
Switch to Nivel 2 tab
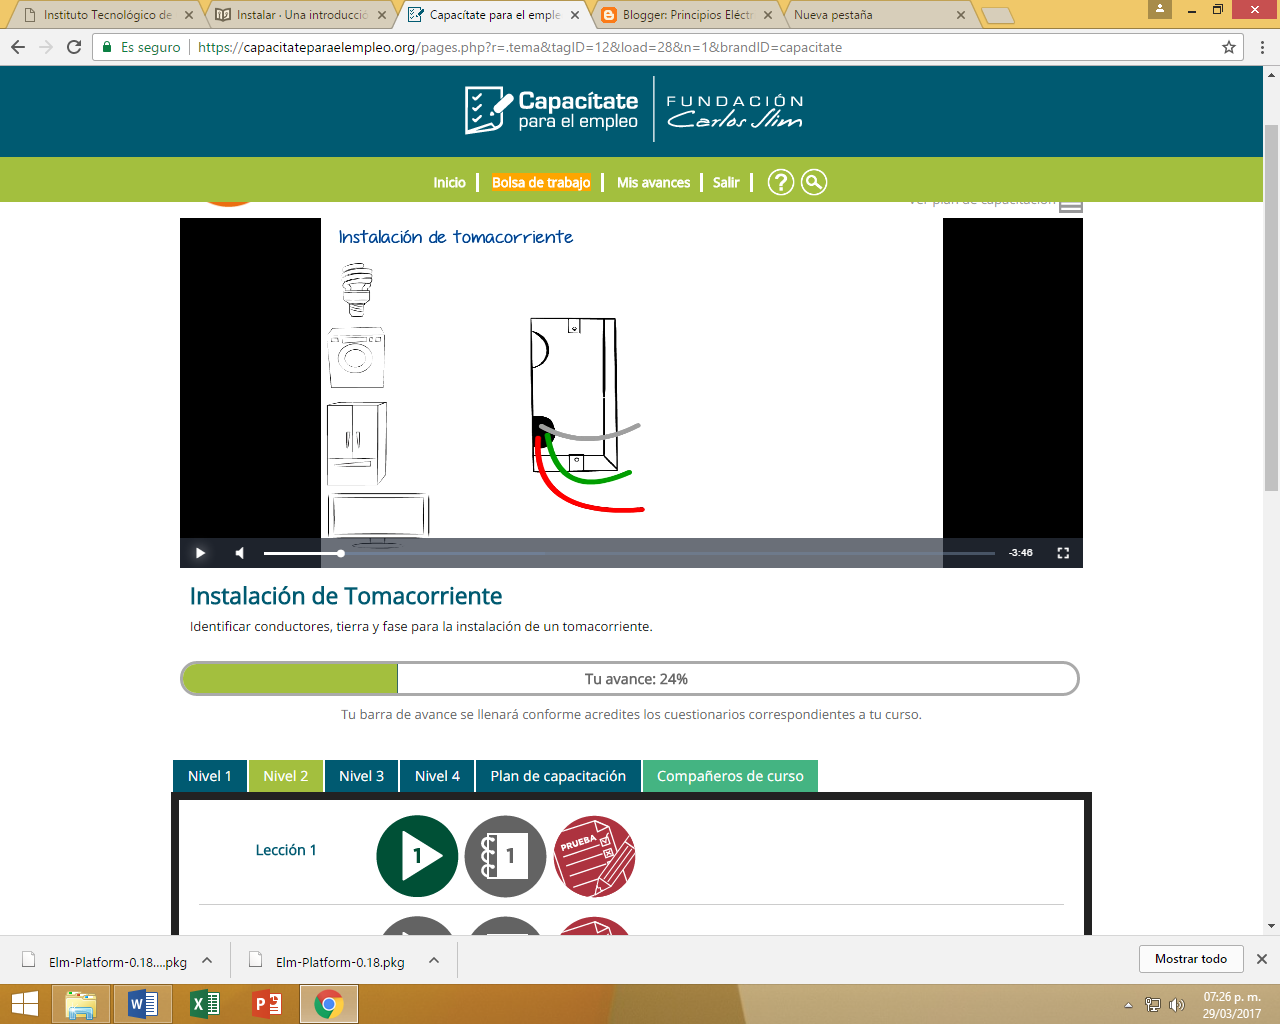tap(286, 776)
